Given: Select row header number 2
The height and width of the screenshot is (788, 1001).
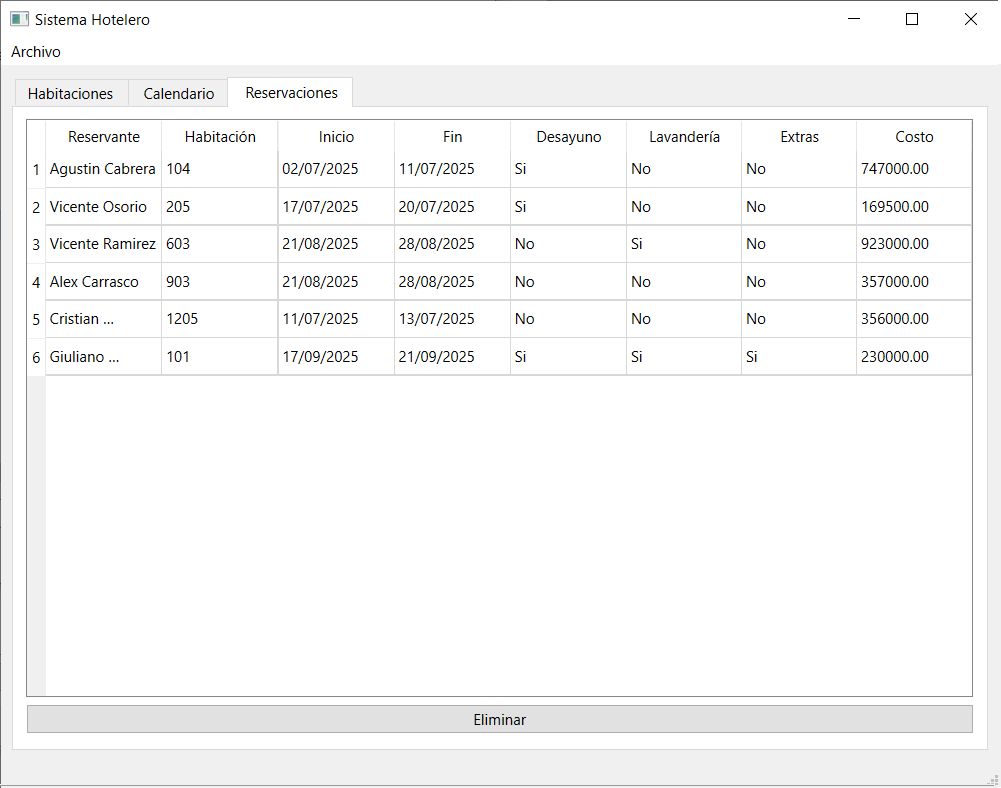Looking at the screenshot, I should click(36, 207).
